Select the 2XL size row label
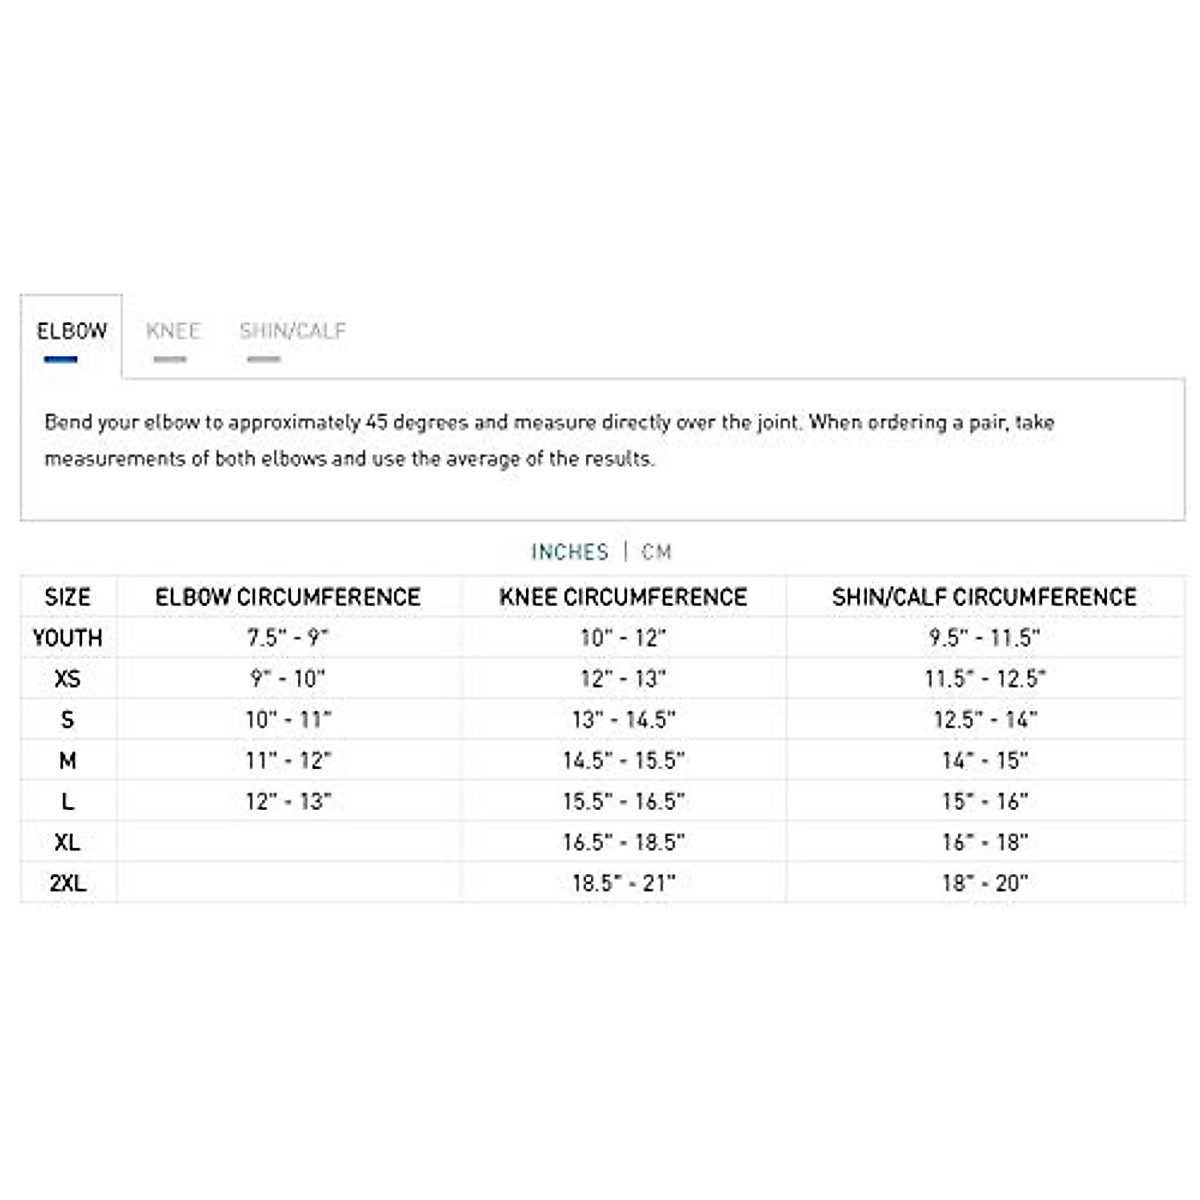Image resolution: width=1200 pixels, height=1200 pixels. pos(68,883)
